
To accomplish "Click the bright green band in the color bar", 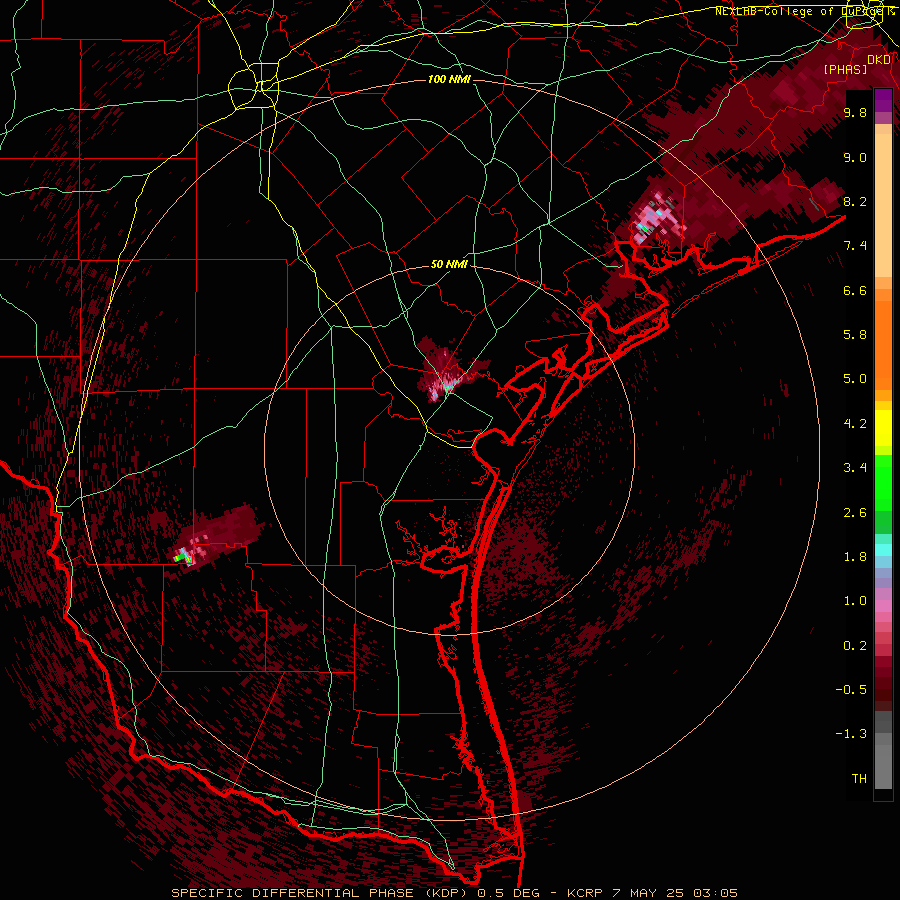I will coord(883,483).
